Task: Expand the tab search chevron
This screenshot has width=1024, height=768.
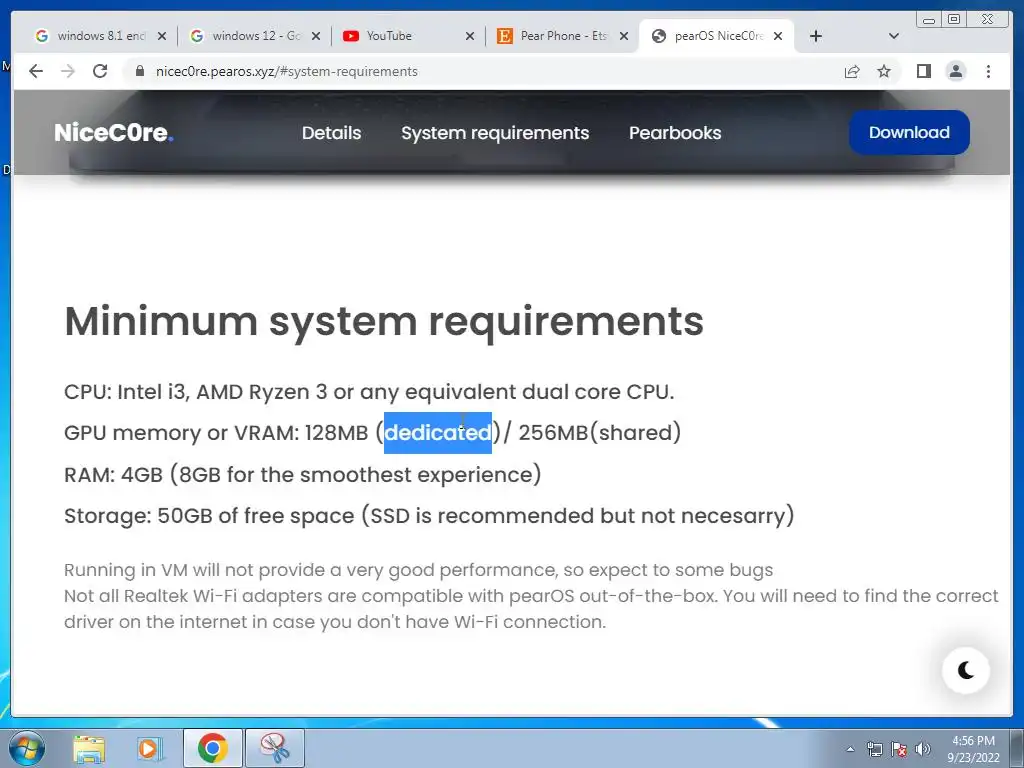Action: tap(894, 36)
